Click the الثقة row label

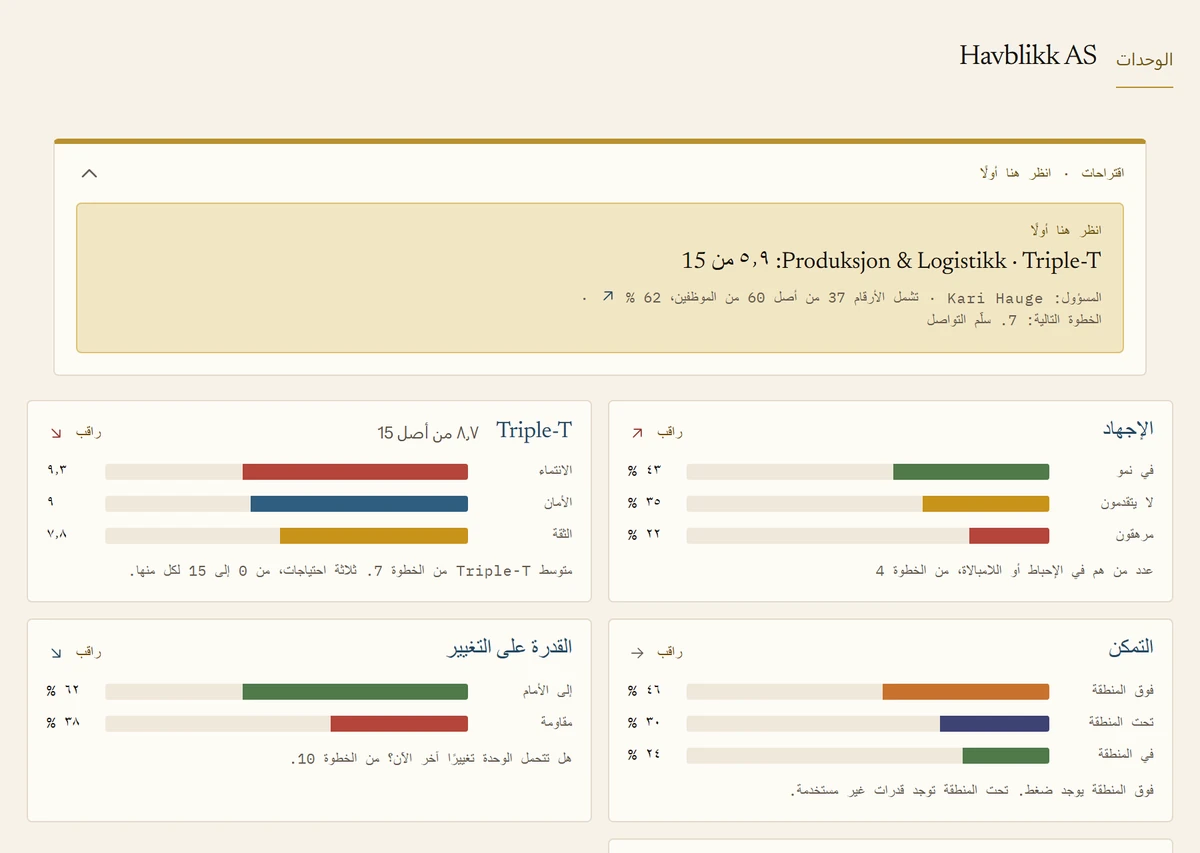coord(562,535)
